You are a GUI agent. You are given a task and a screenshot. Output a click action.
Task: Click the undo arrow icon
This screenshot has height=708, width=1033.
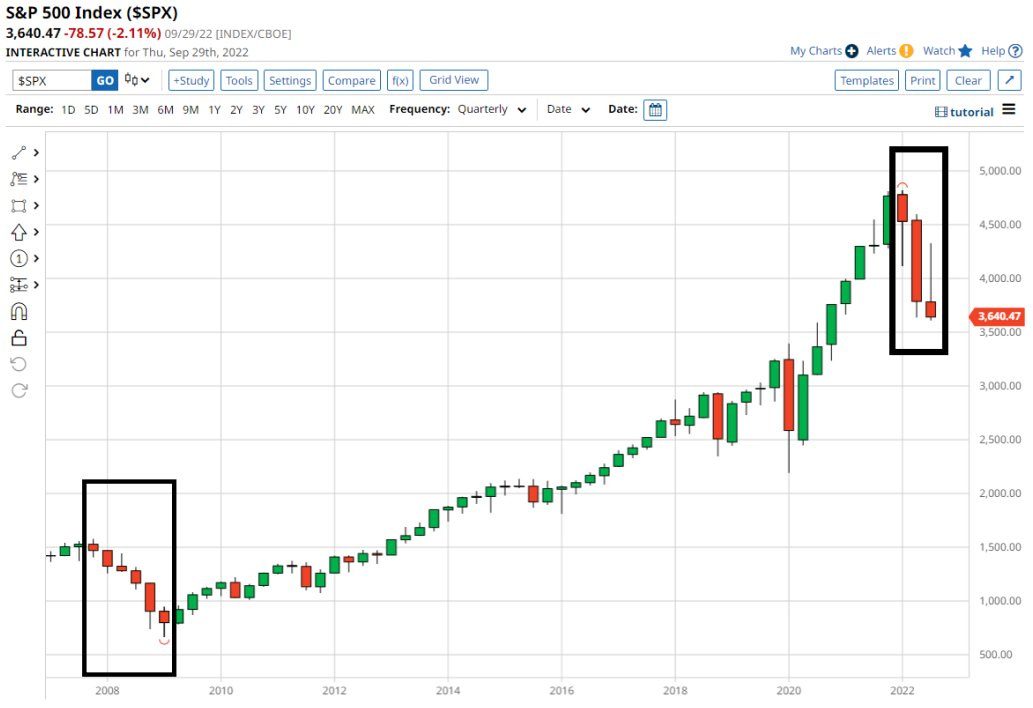click(18, 364)
